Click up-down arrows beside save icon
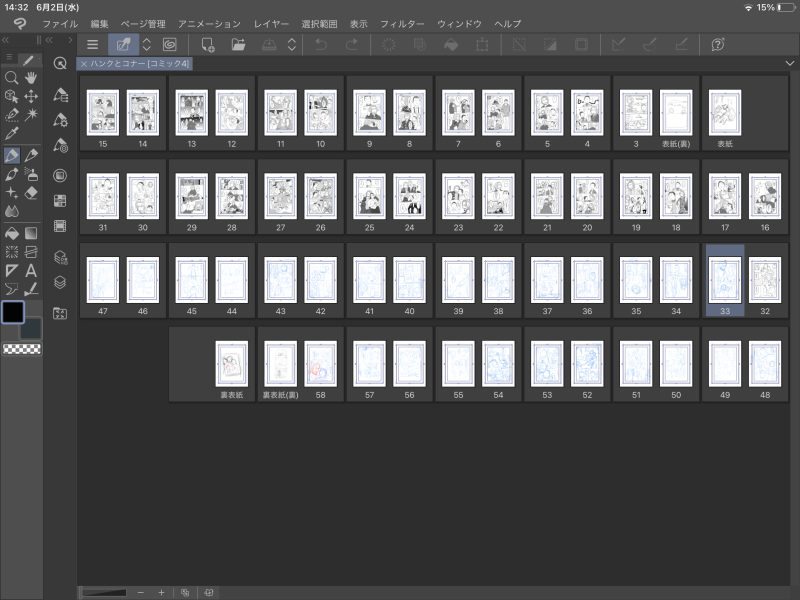The height and width of the screenshot is (600, 800). click(x=292, y=45)
